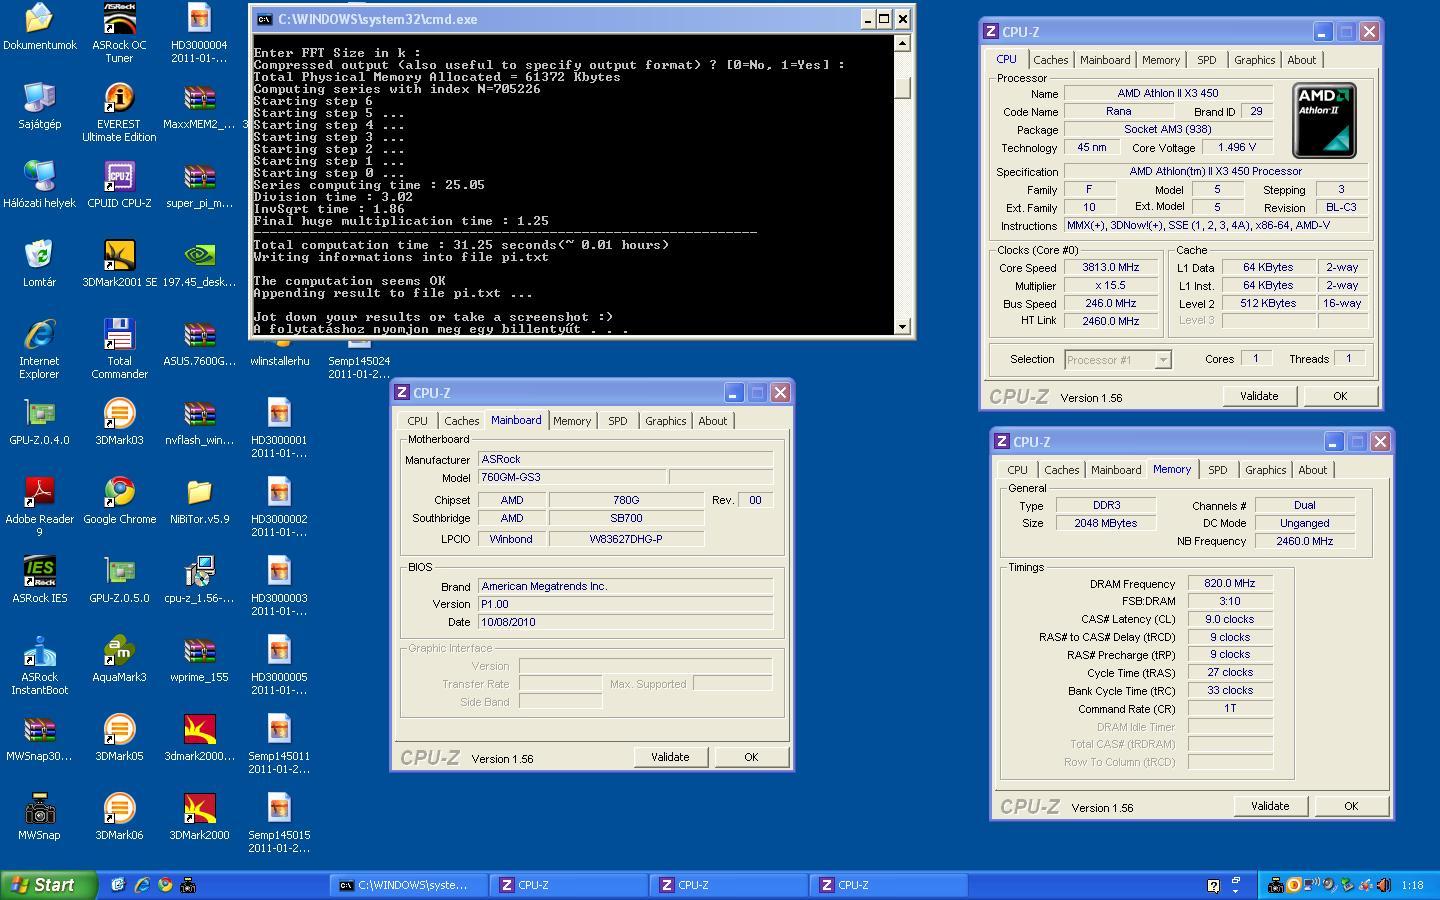Screen dimensions: 1440x900
Task: Open ASRock InstantBoot icon
Action: pos(39,664)
